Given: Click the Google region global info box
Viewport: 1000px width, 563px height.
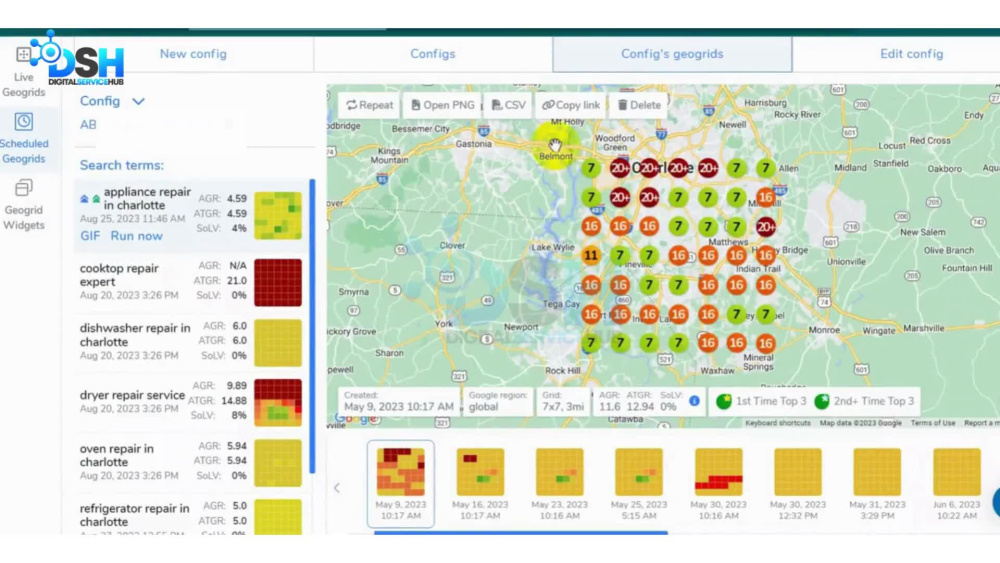Looking at the screenshot, I should 497,402.
